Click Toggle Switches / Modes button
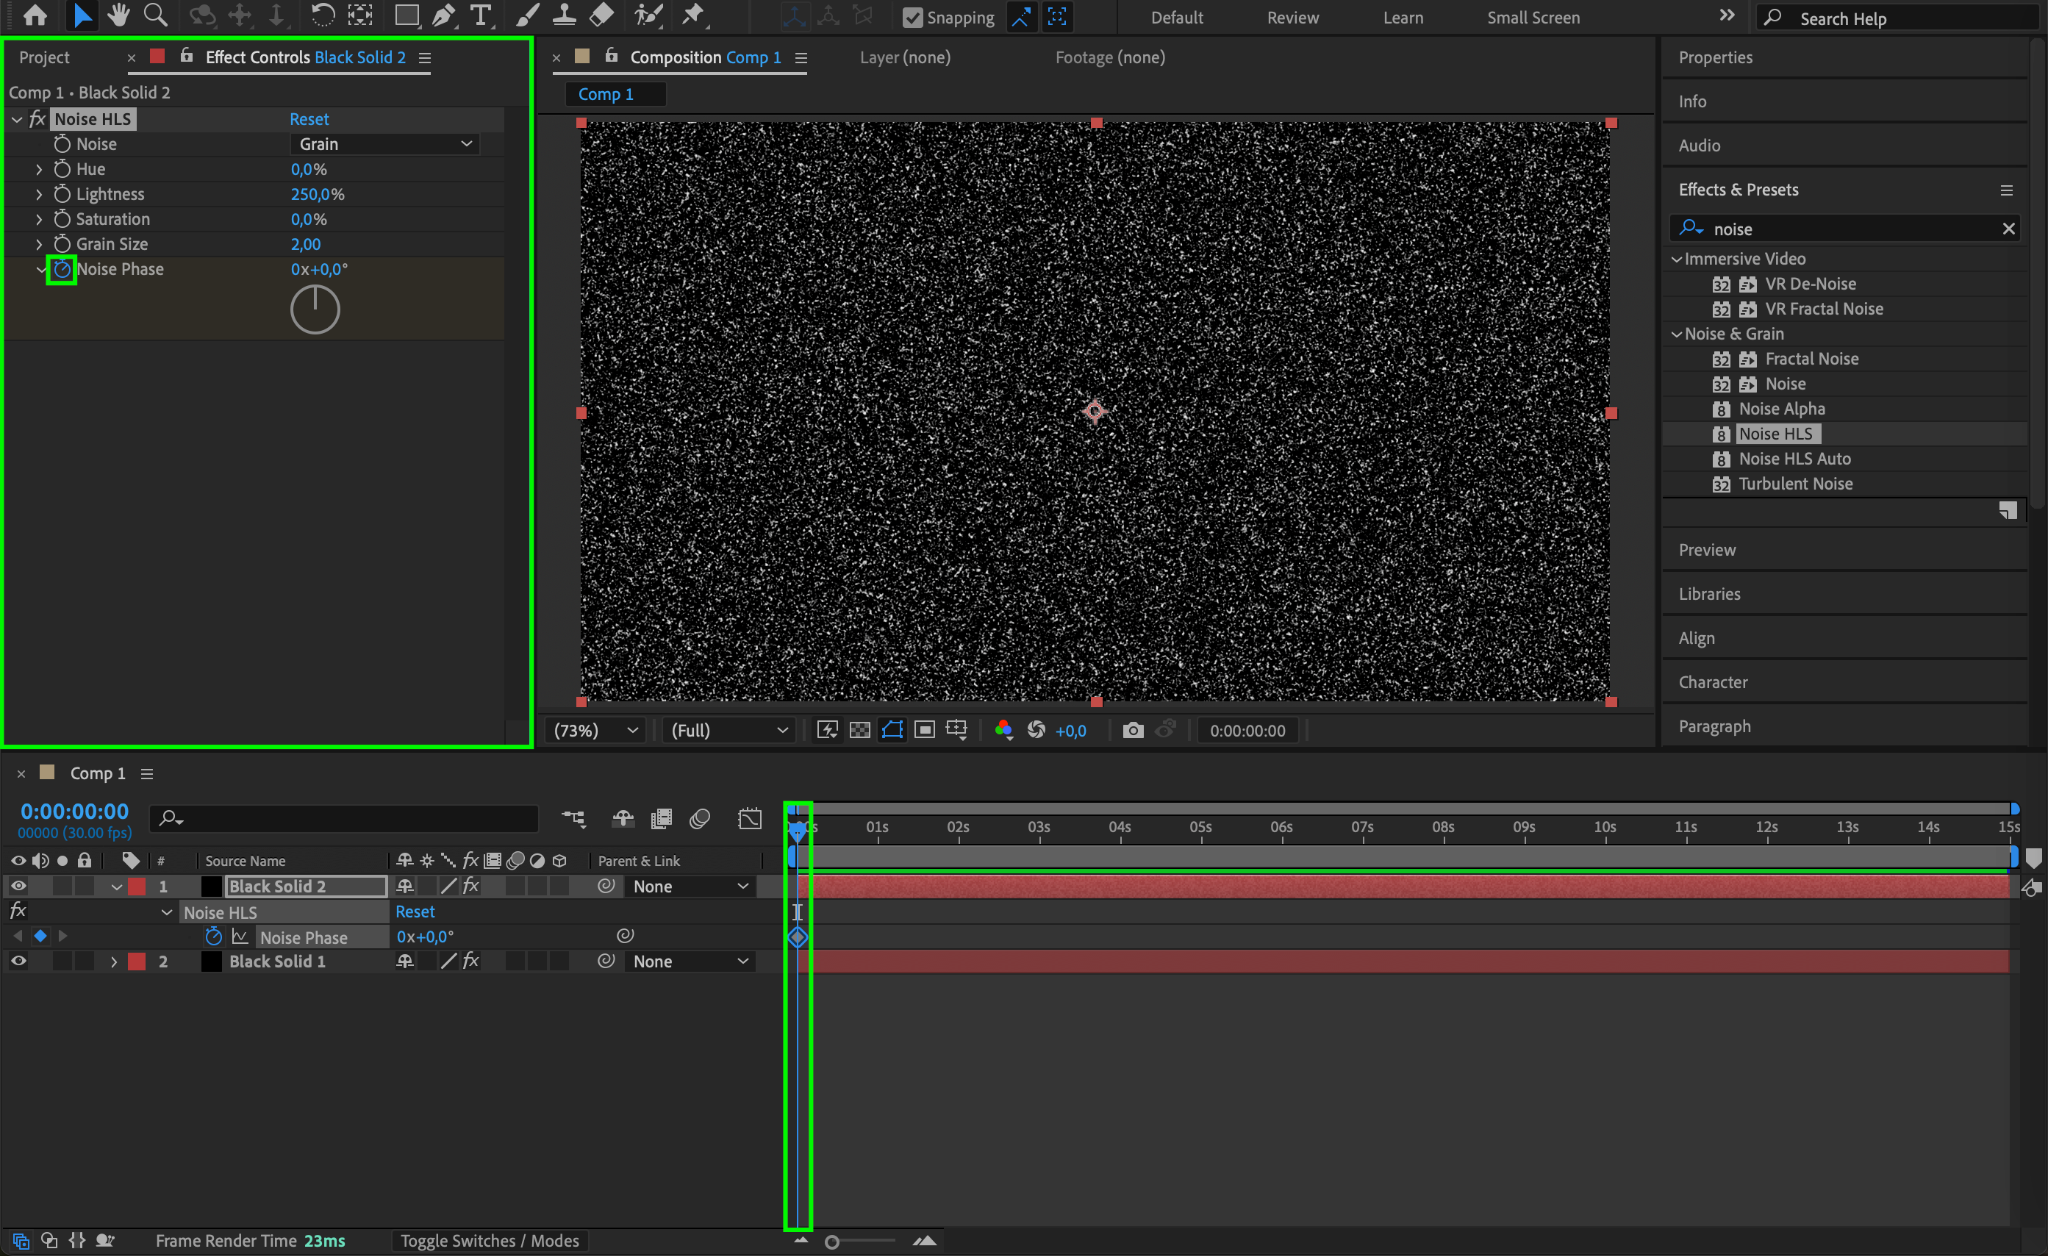The image size is (2048, 1256). pyautogui.click(x=490, y=1240)
